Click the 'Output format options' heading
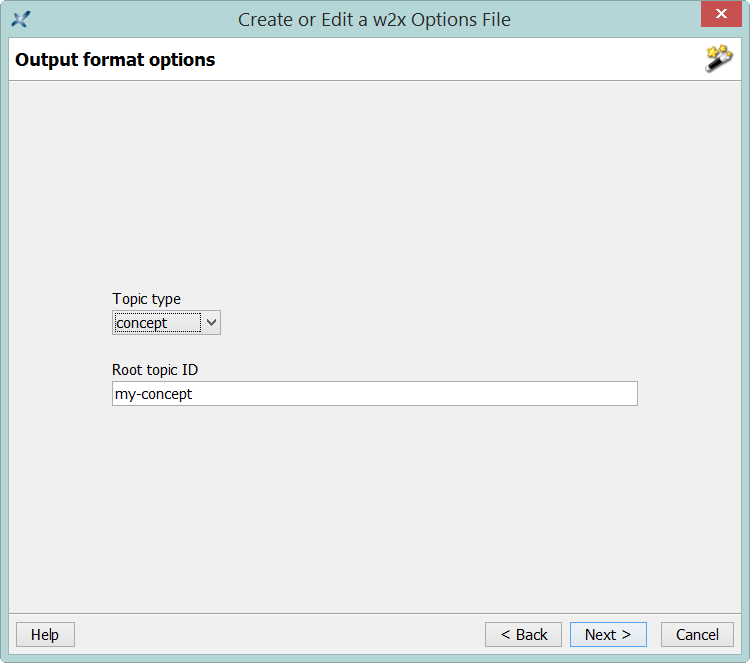The height and width of the screenshot is (663, 750). (x=115, y=60)
